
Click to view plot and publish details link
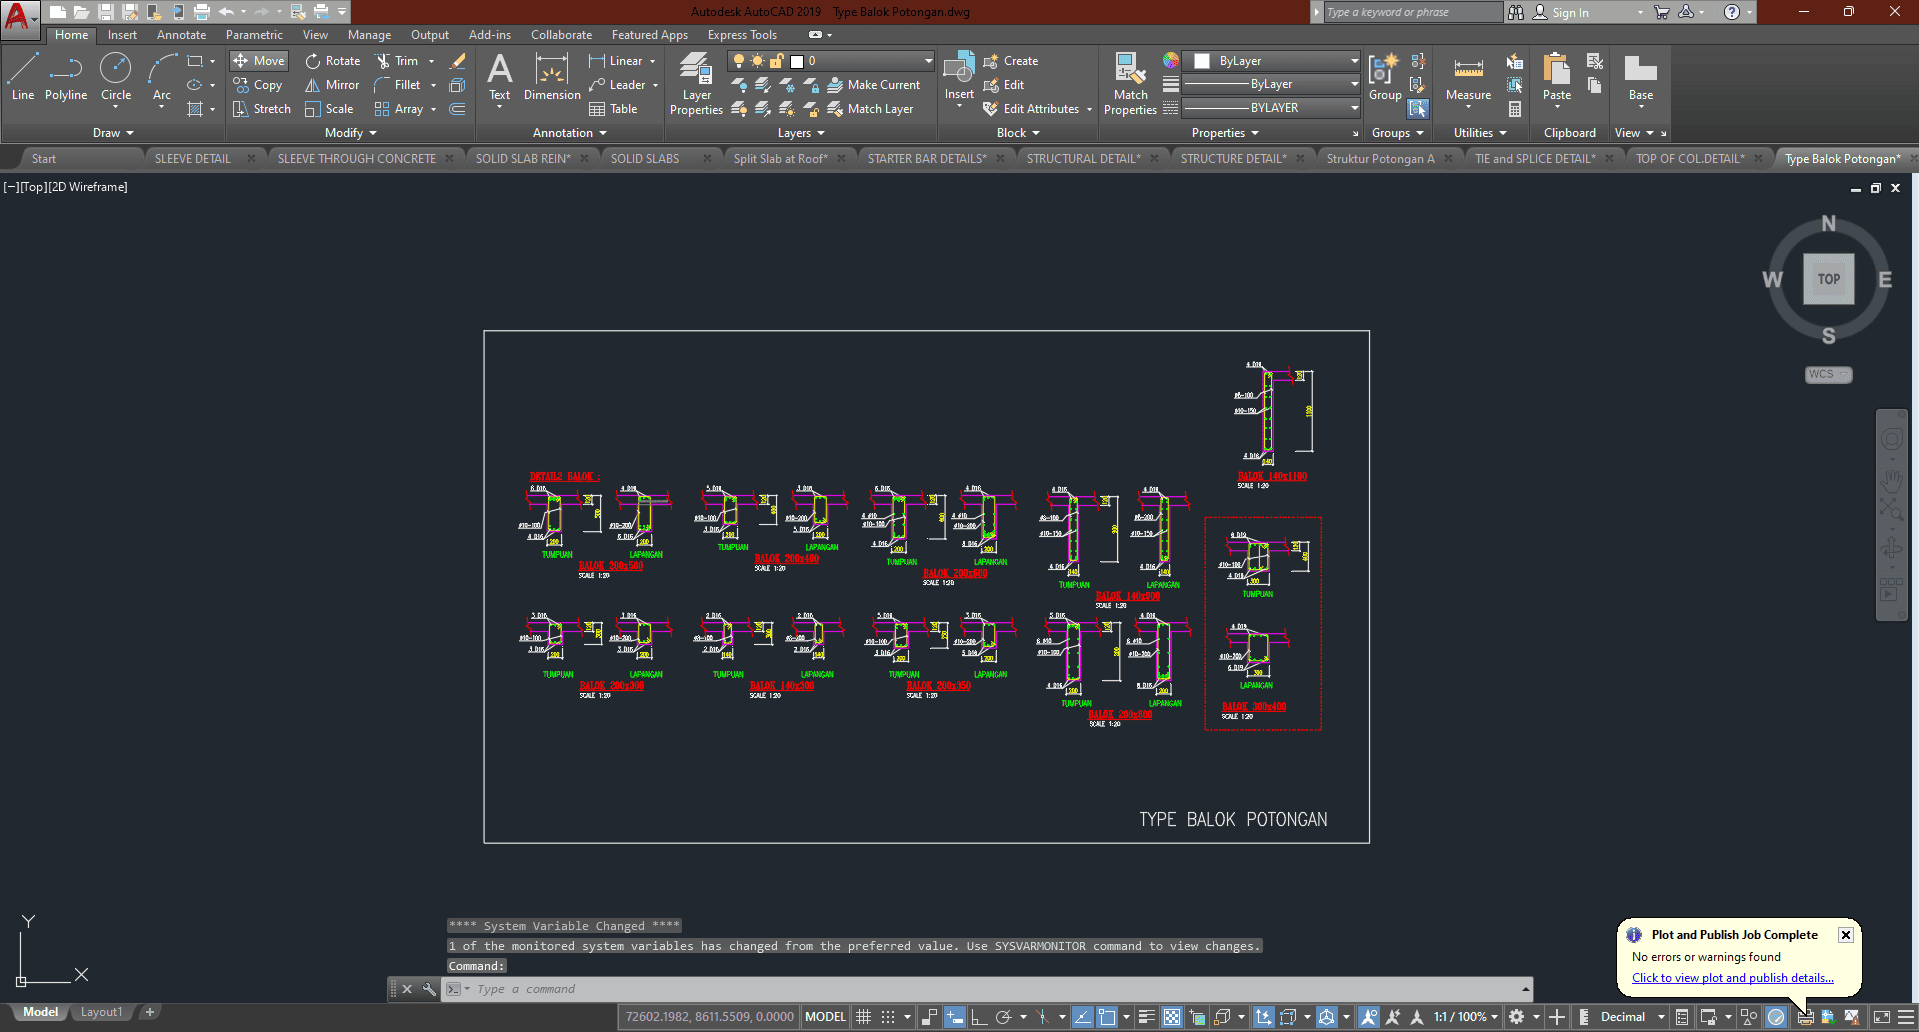coord(1732,978)
